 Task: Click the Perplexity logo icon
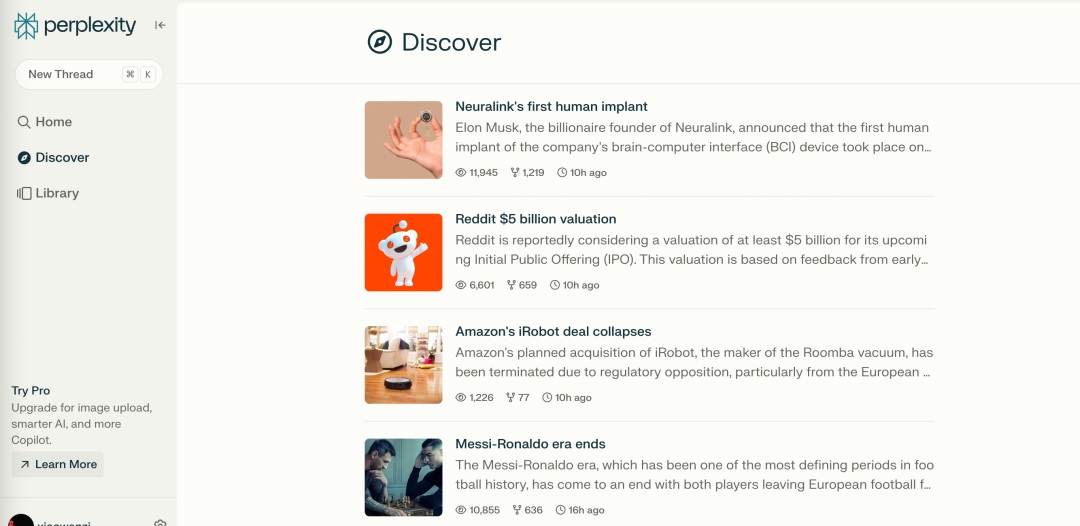click(26, 26)
